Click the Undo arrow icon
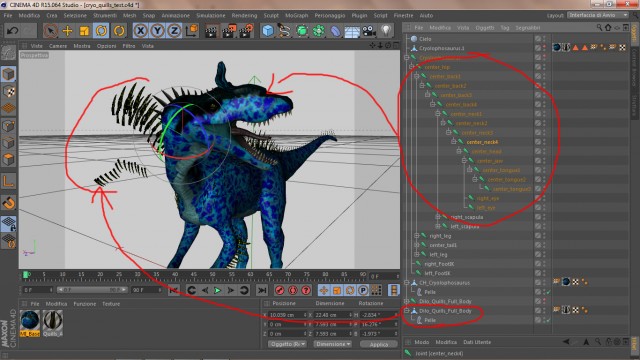 (13, 31)
